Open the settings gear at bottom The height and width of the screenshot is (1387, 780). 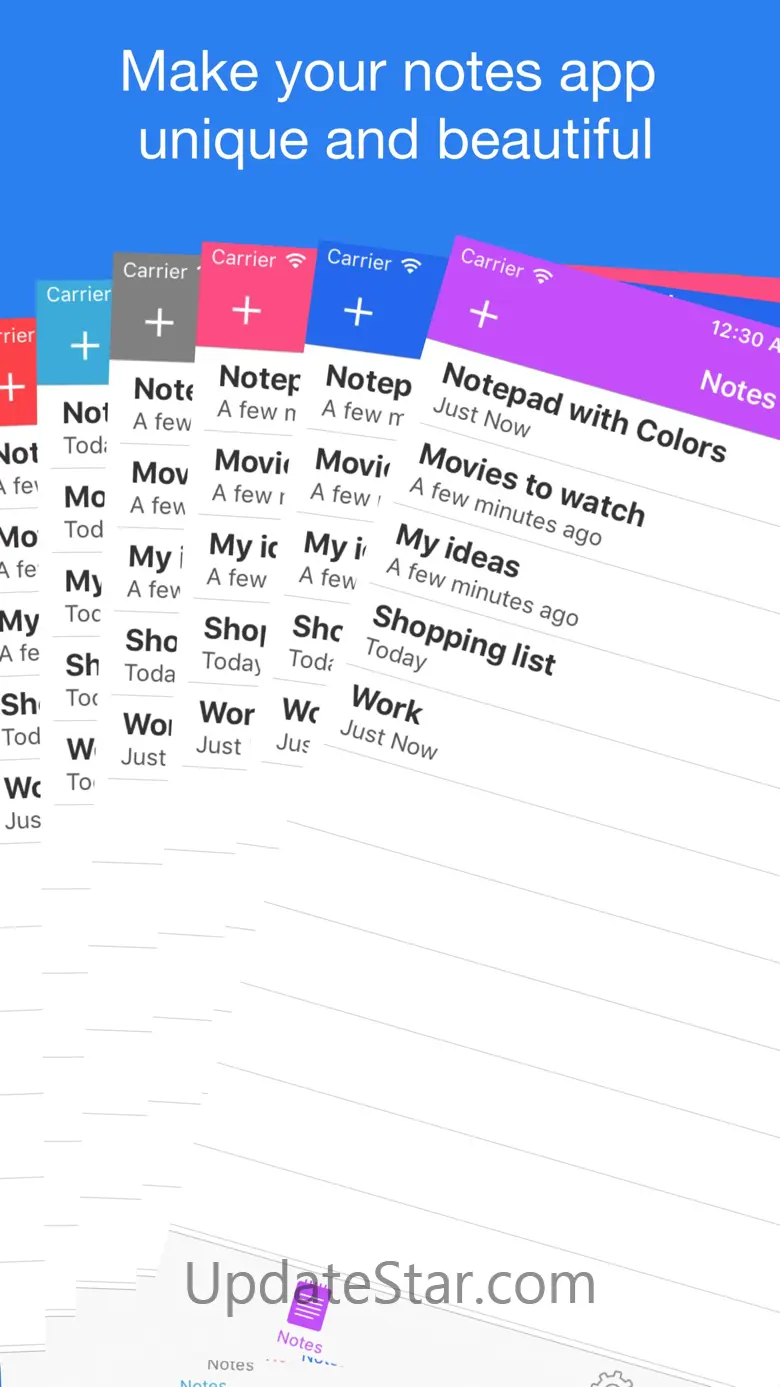pyautogui.click(x=611, y=1380)
